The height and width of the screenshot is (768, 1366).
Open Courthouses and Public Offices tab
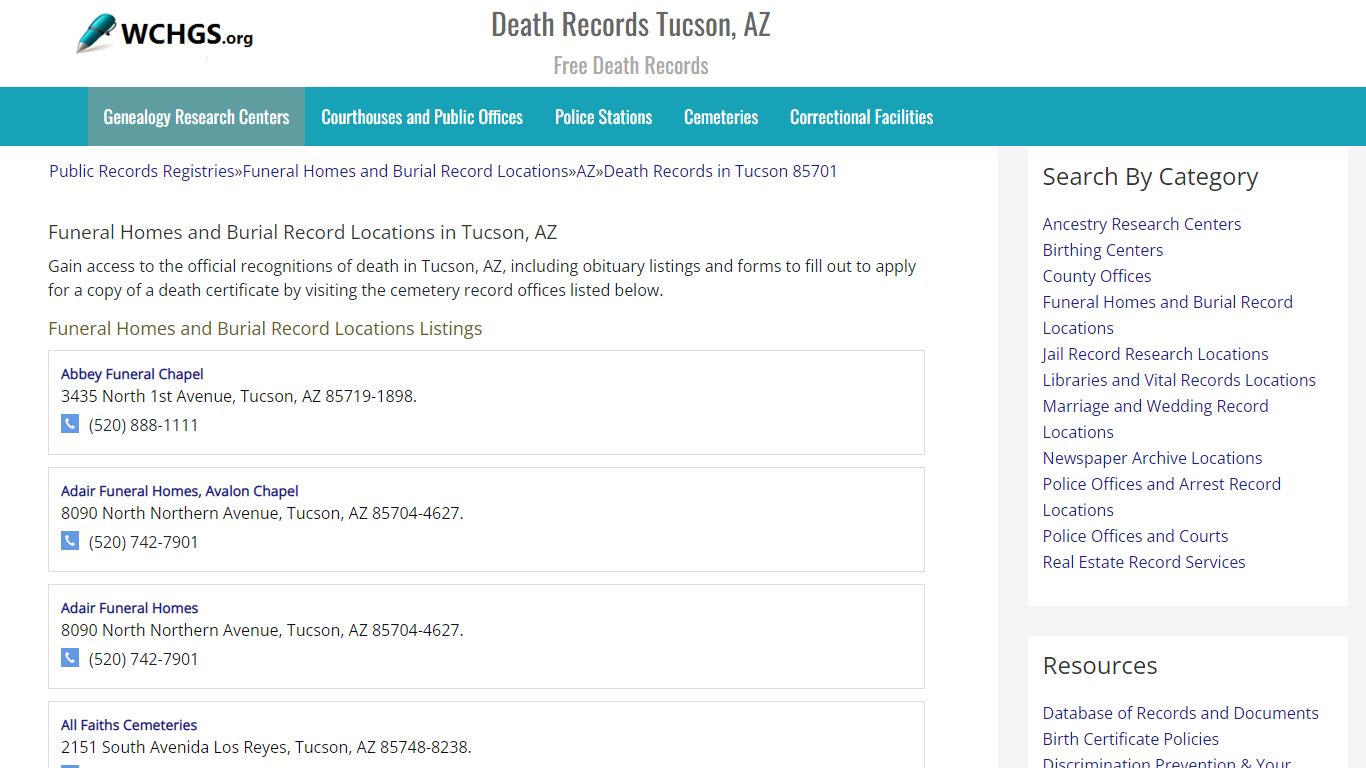422,117
